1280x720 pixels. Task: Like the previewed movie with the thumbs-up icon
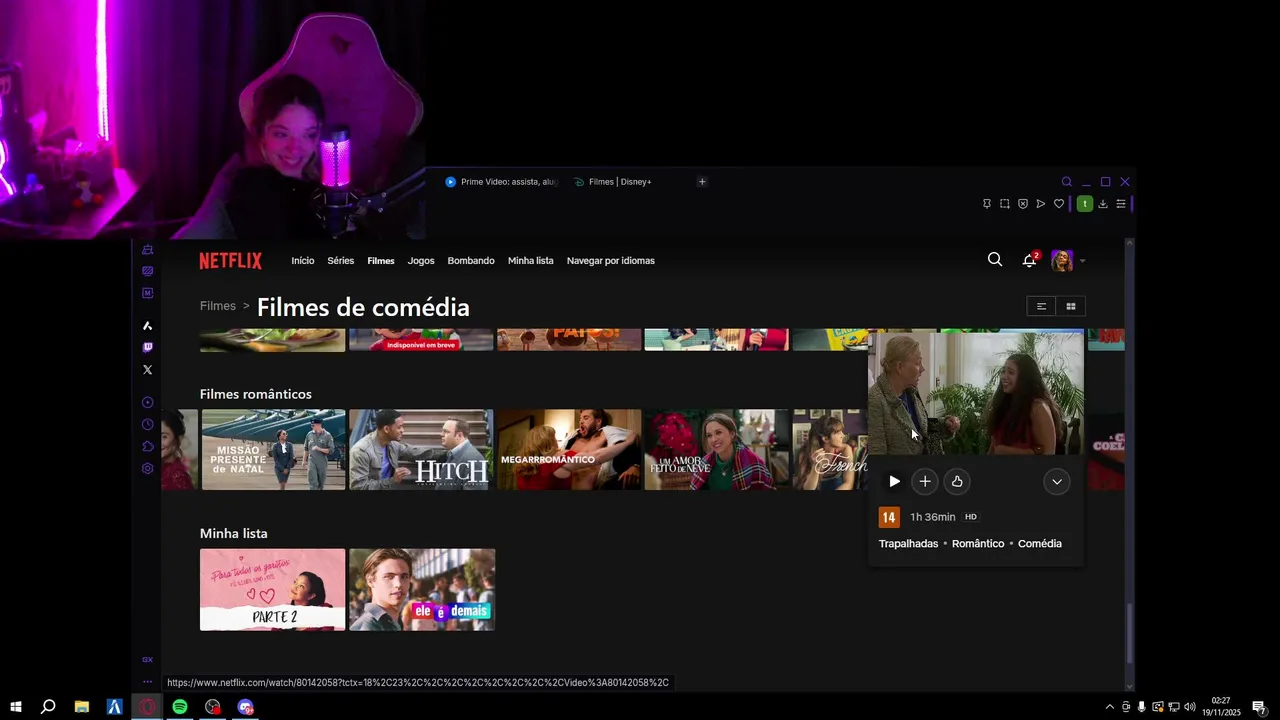(957, 482)
